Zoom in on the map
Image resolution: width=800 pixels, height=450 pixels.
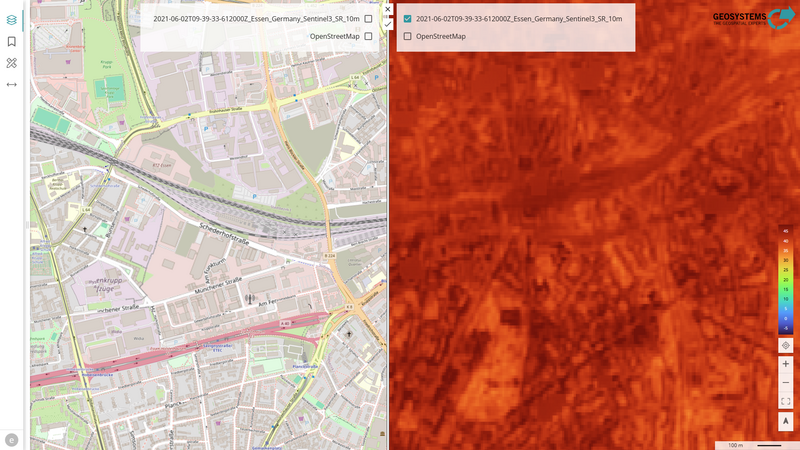click(786, 364)
